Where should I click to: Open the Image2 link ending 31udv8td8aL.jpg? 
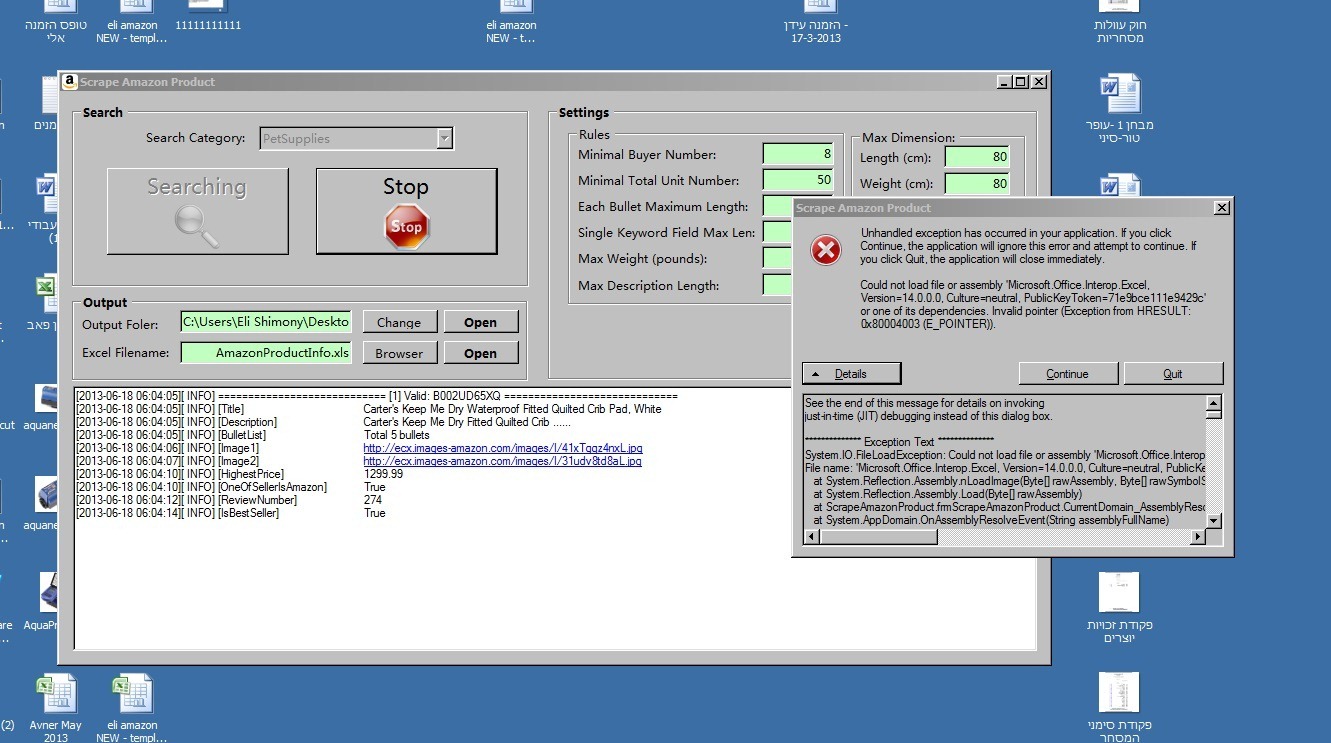[502, 461]
